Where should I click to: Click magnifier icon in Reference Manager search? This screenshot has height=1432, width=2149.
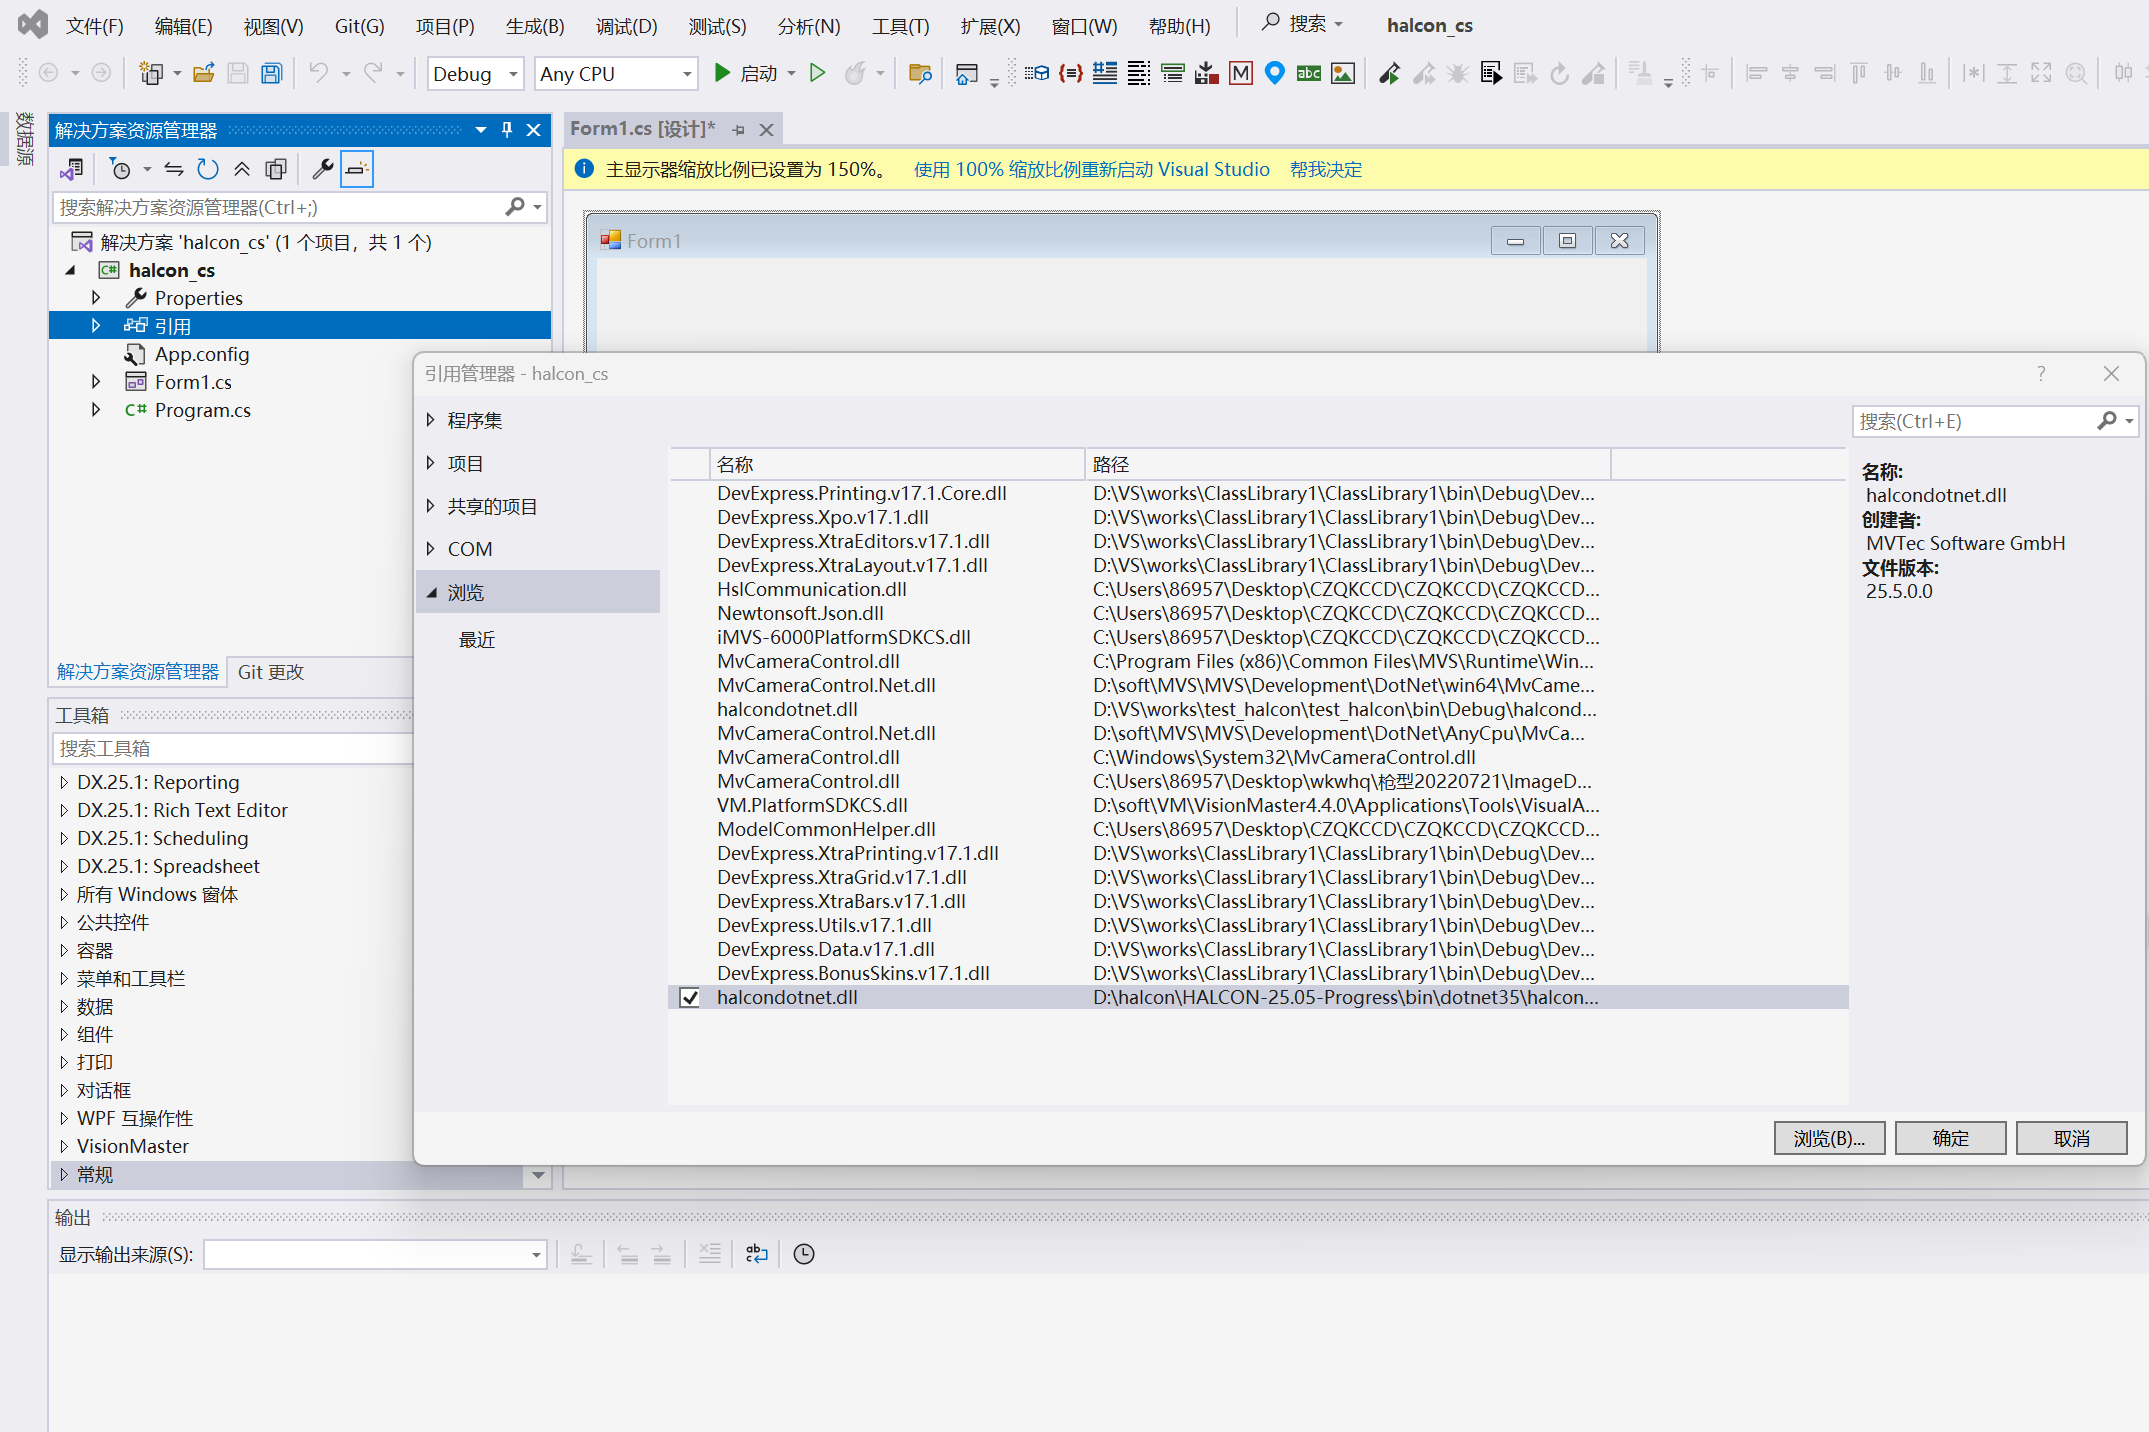tap(2107, 421)
